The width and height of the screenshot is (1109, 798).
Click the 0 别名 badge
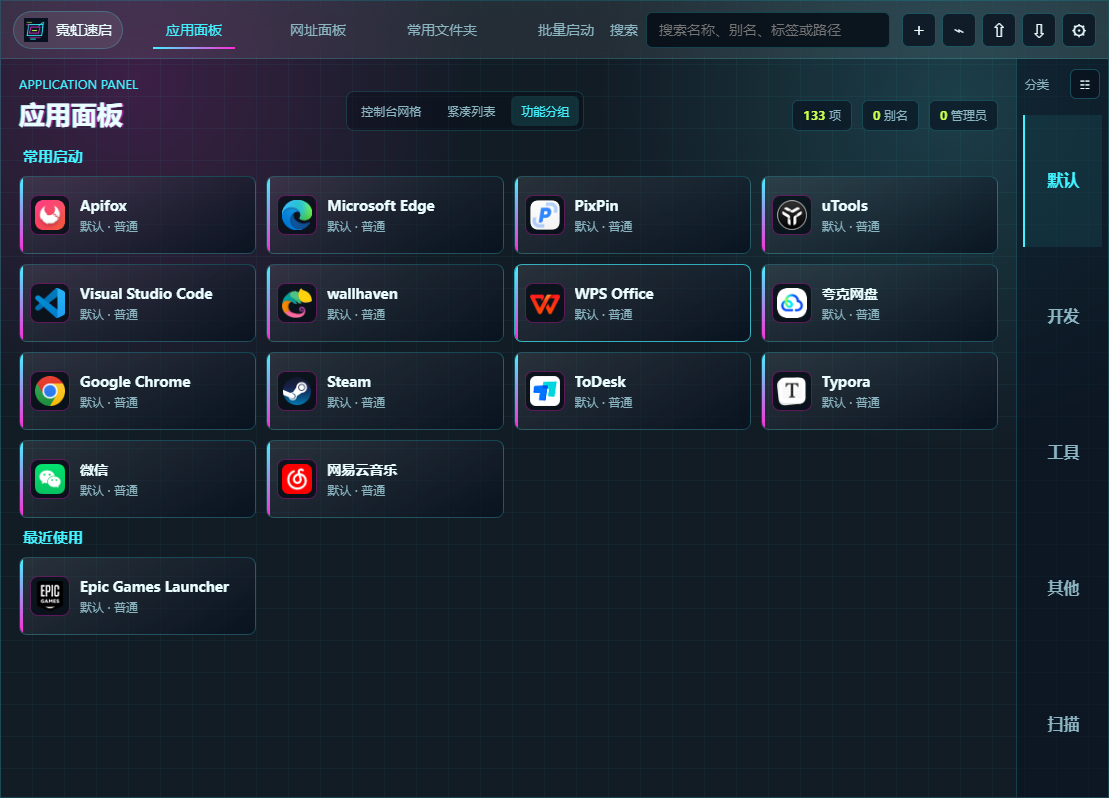(890, 115)
